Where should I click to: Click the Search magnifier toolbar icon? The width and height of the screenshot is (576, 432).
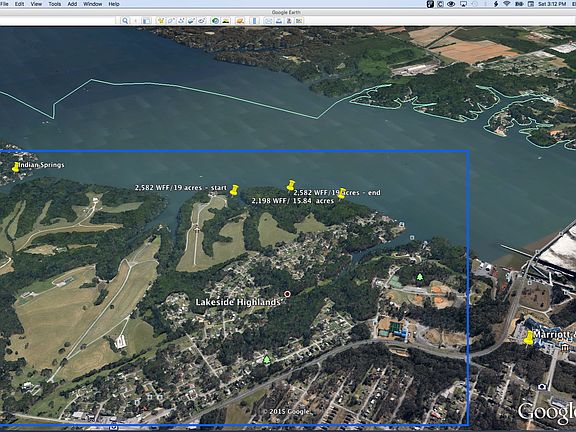point(125,21)
